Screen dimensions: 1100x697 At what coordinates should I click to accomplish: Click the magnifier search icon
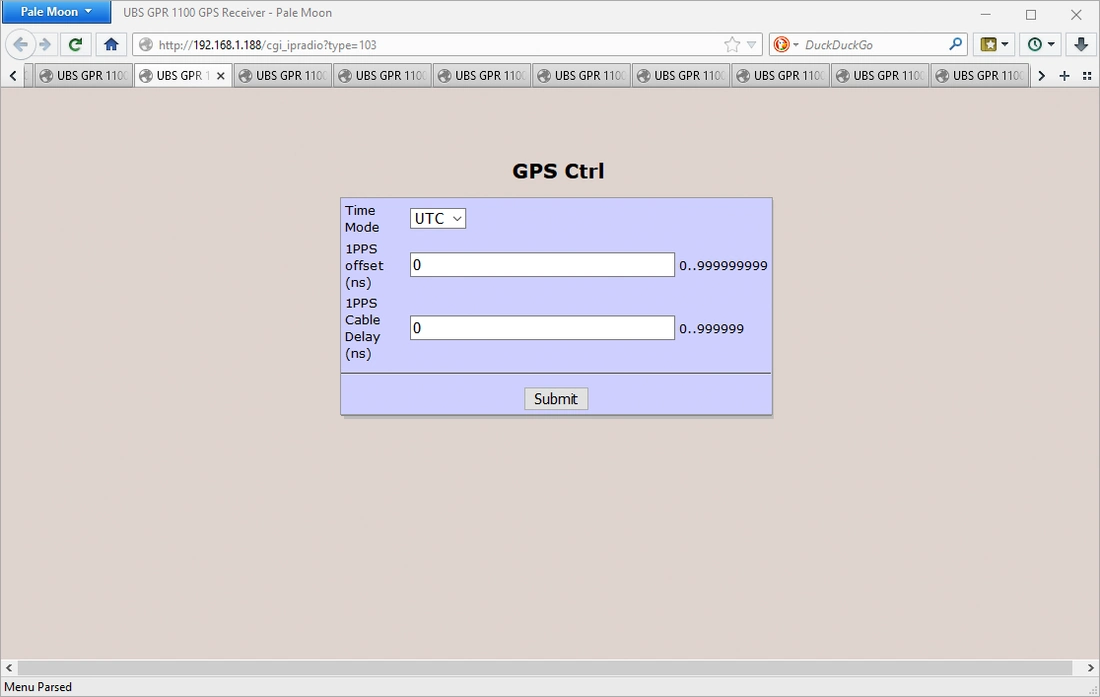(955, 44)
